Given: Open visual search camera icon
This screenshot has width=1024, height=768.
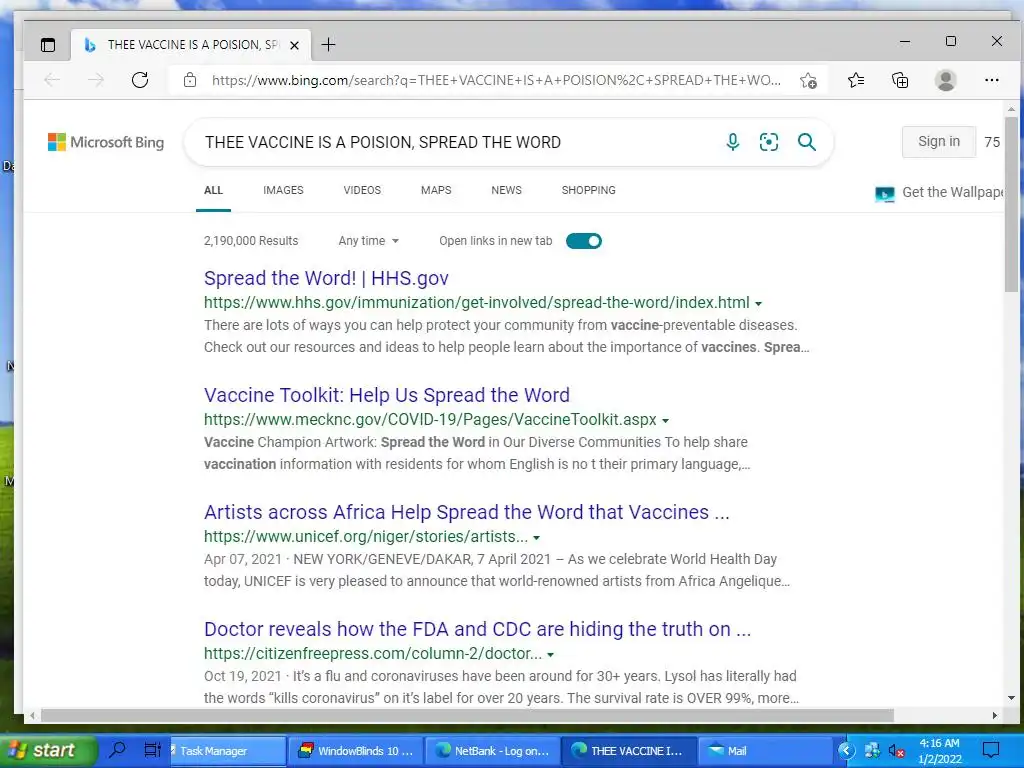Looking at the screenshot, I should tap(769, 142).
